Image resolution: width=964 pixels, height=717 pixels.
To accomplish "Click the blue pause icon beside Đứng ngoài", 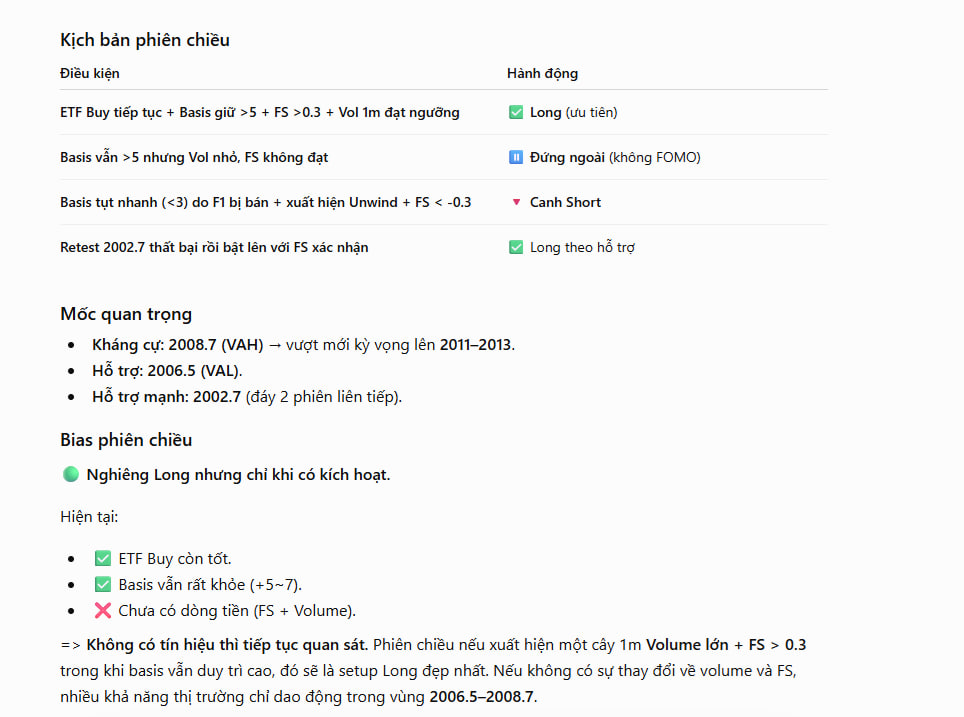I will pos(516,157).
